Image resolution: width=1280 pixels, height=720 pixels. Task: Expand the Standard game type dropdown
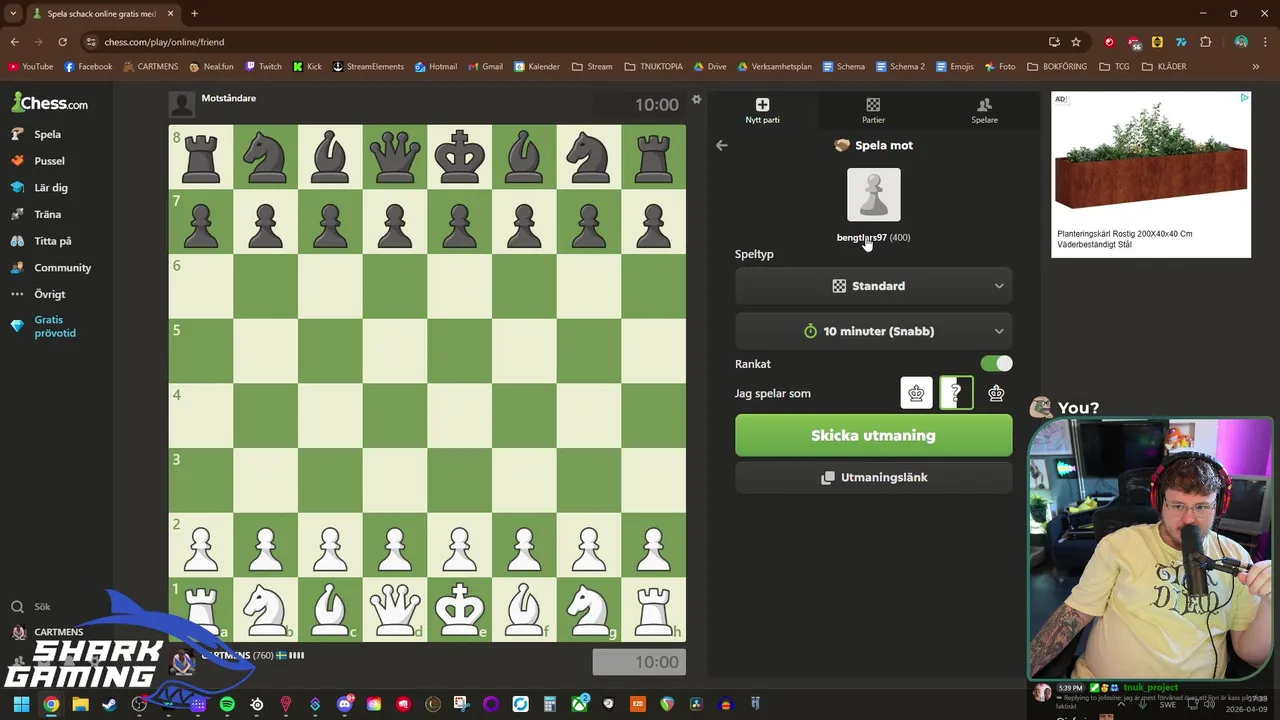[x=873, y=286]
